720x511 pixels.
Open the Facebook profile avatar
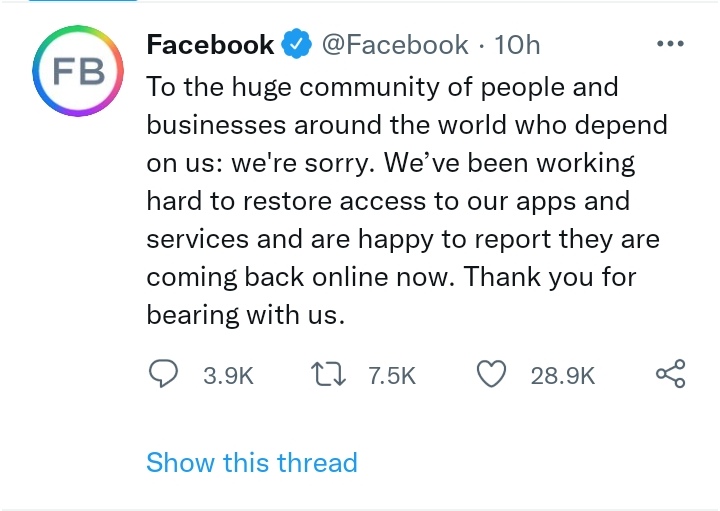click(x=76, y=74)
